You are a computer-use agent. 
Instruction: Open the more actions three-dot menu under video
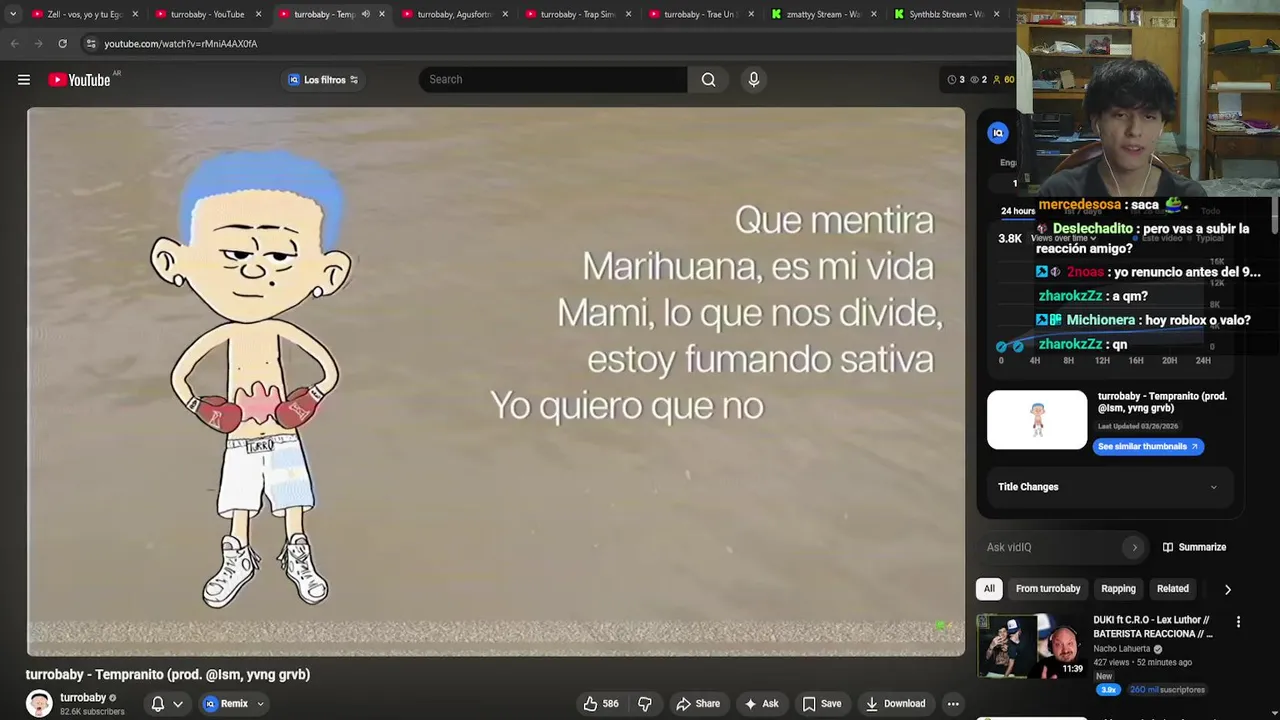tap(953, 704)
